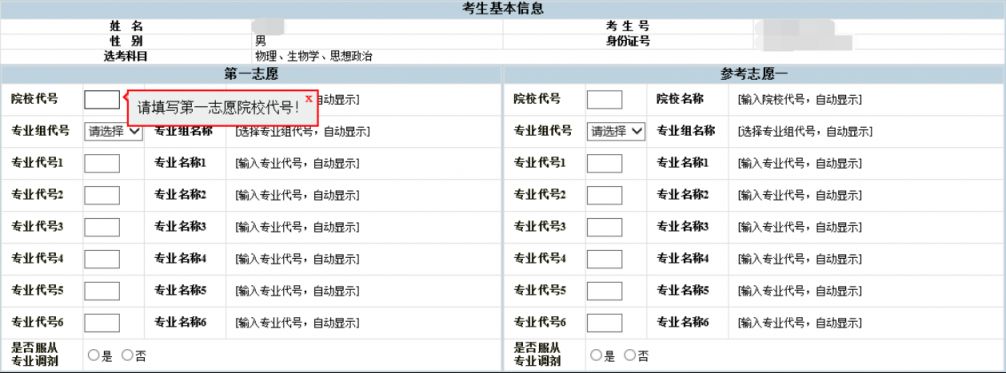
Task: Focus 专业代号1 field in 第一志愿
Action: click(x=102, y=163)
